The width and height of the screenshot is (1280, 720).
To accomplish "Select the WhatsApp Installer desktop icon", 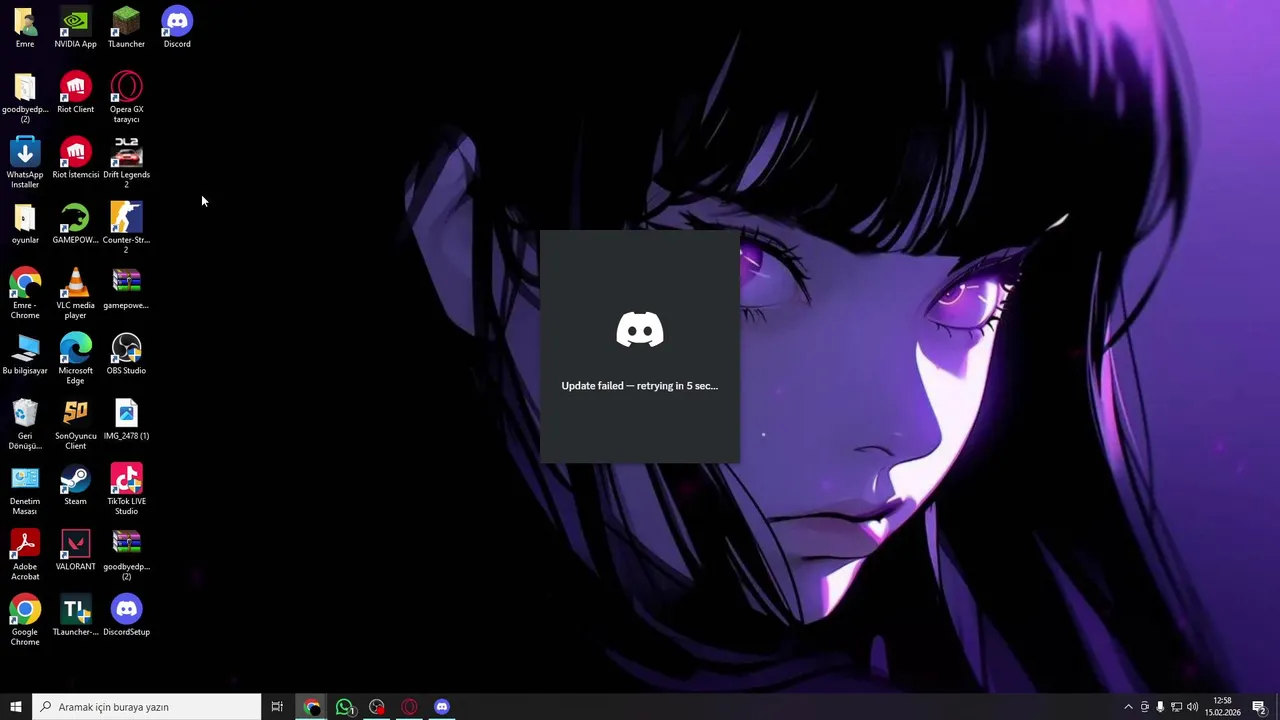I will [x=25, y=162].
